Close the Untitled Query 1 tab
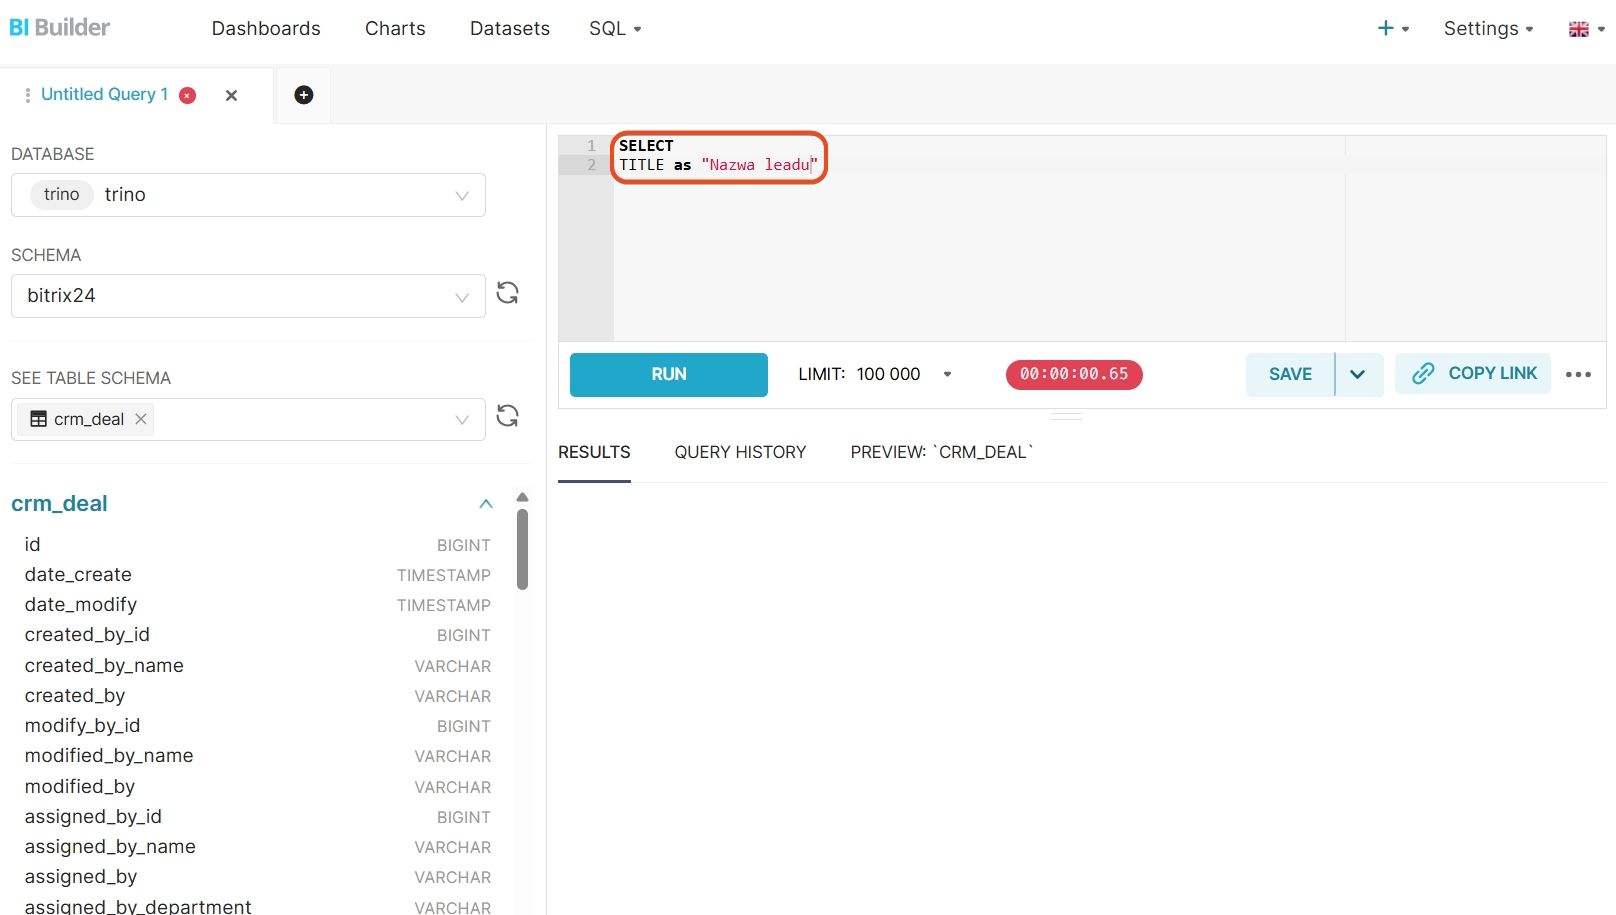 pyautogui.click(x=231, y=95)
